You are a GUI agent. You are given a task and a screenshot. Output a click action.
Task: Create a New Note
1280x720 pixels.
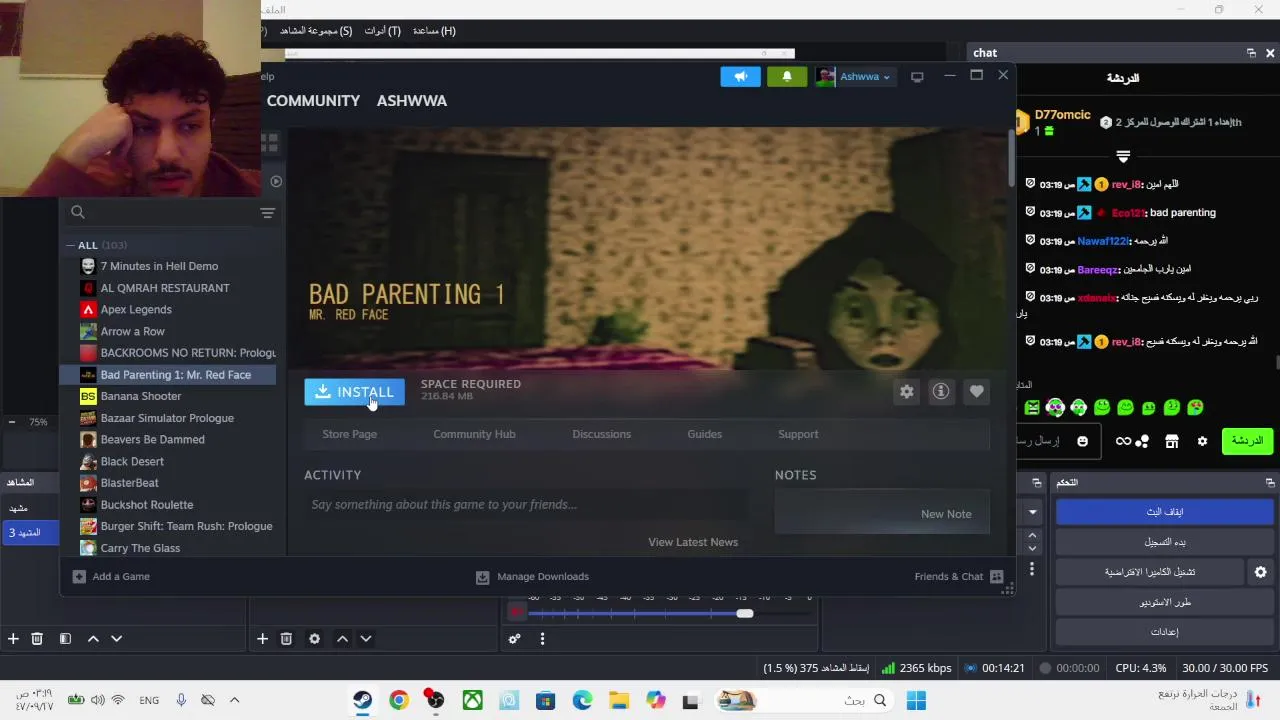coord(946,514)
